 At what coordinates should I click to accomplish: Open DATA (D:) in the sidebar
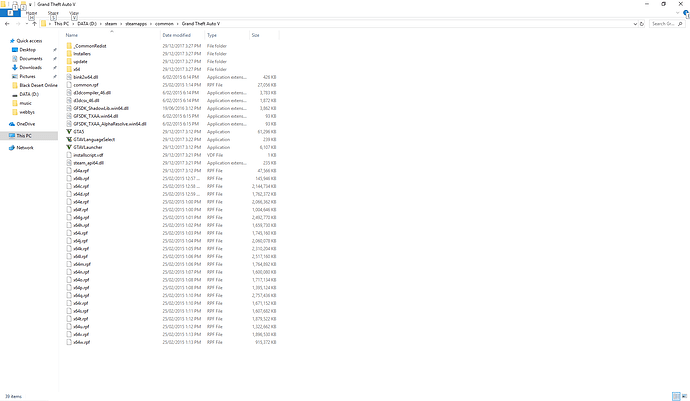click(29, 94)
